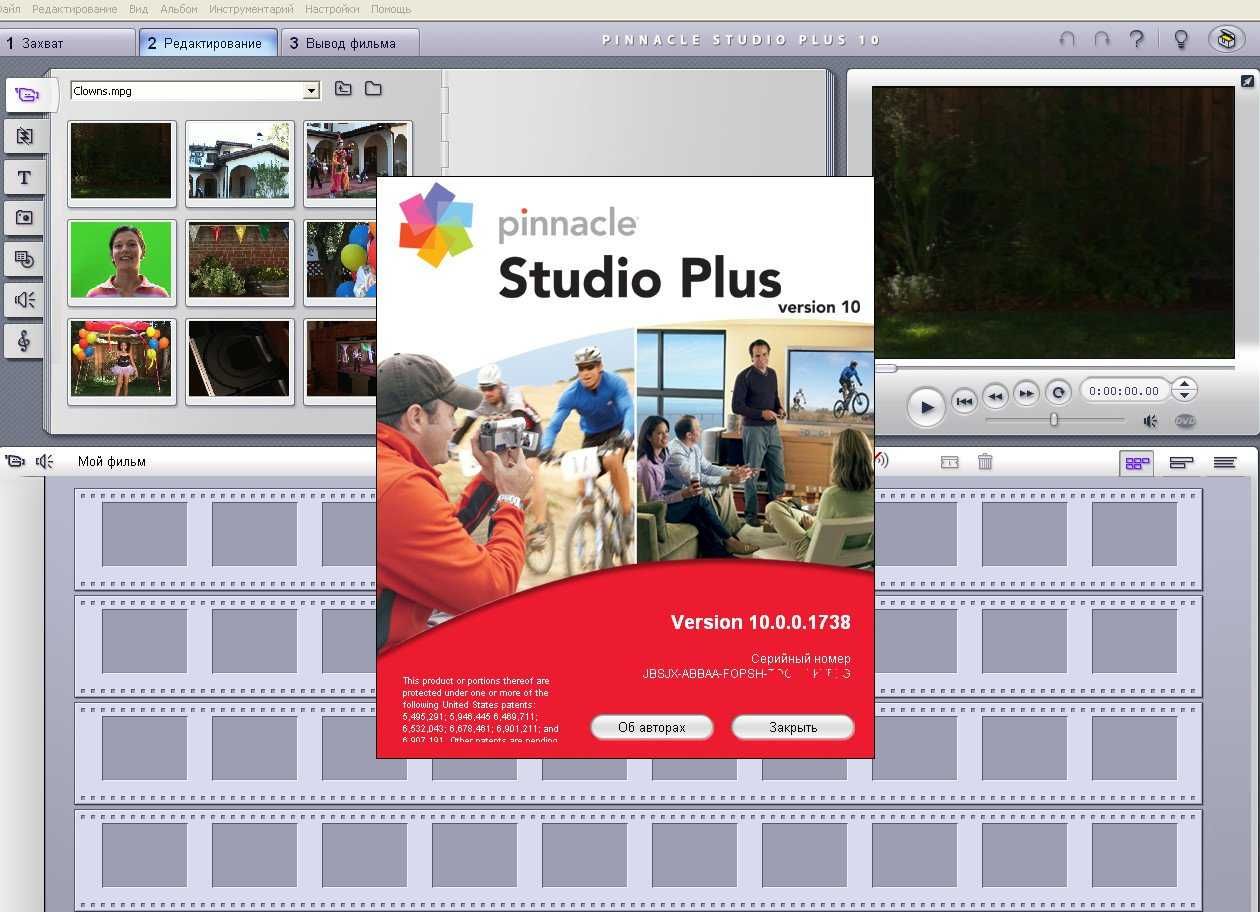Click the split clip razor icon
Image resolution: width=1260 pixels, height=912 pixels.
click(x=950, y=462)
